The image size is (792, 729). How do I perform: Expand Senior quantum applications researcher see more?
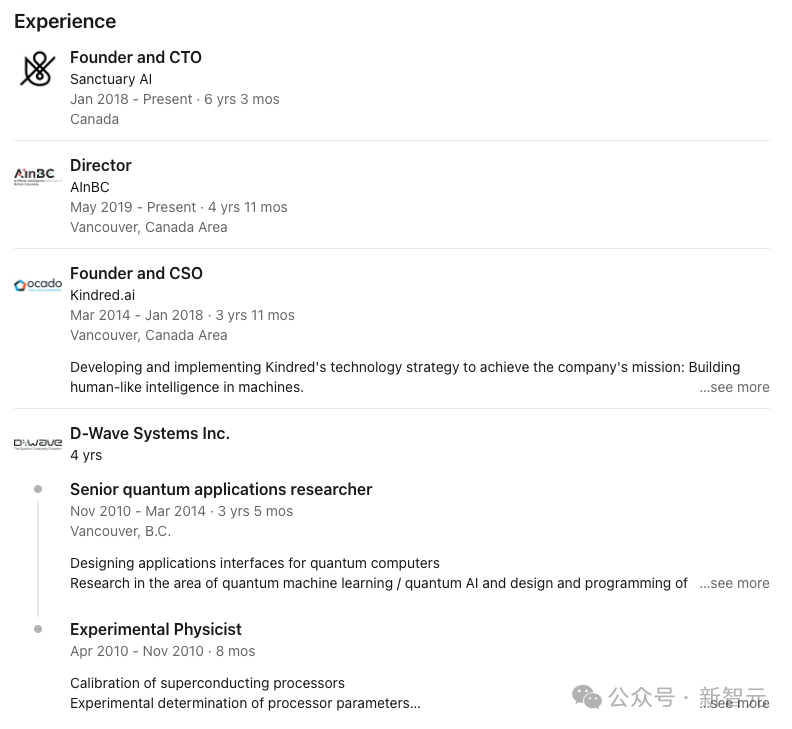point(734,583)
